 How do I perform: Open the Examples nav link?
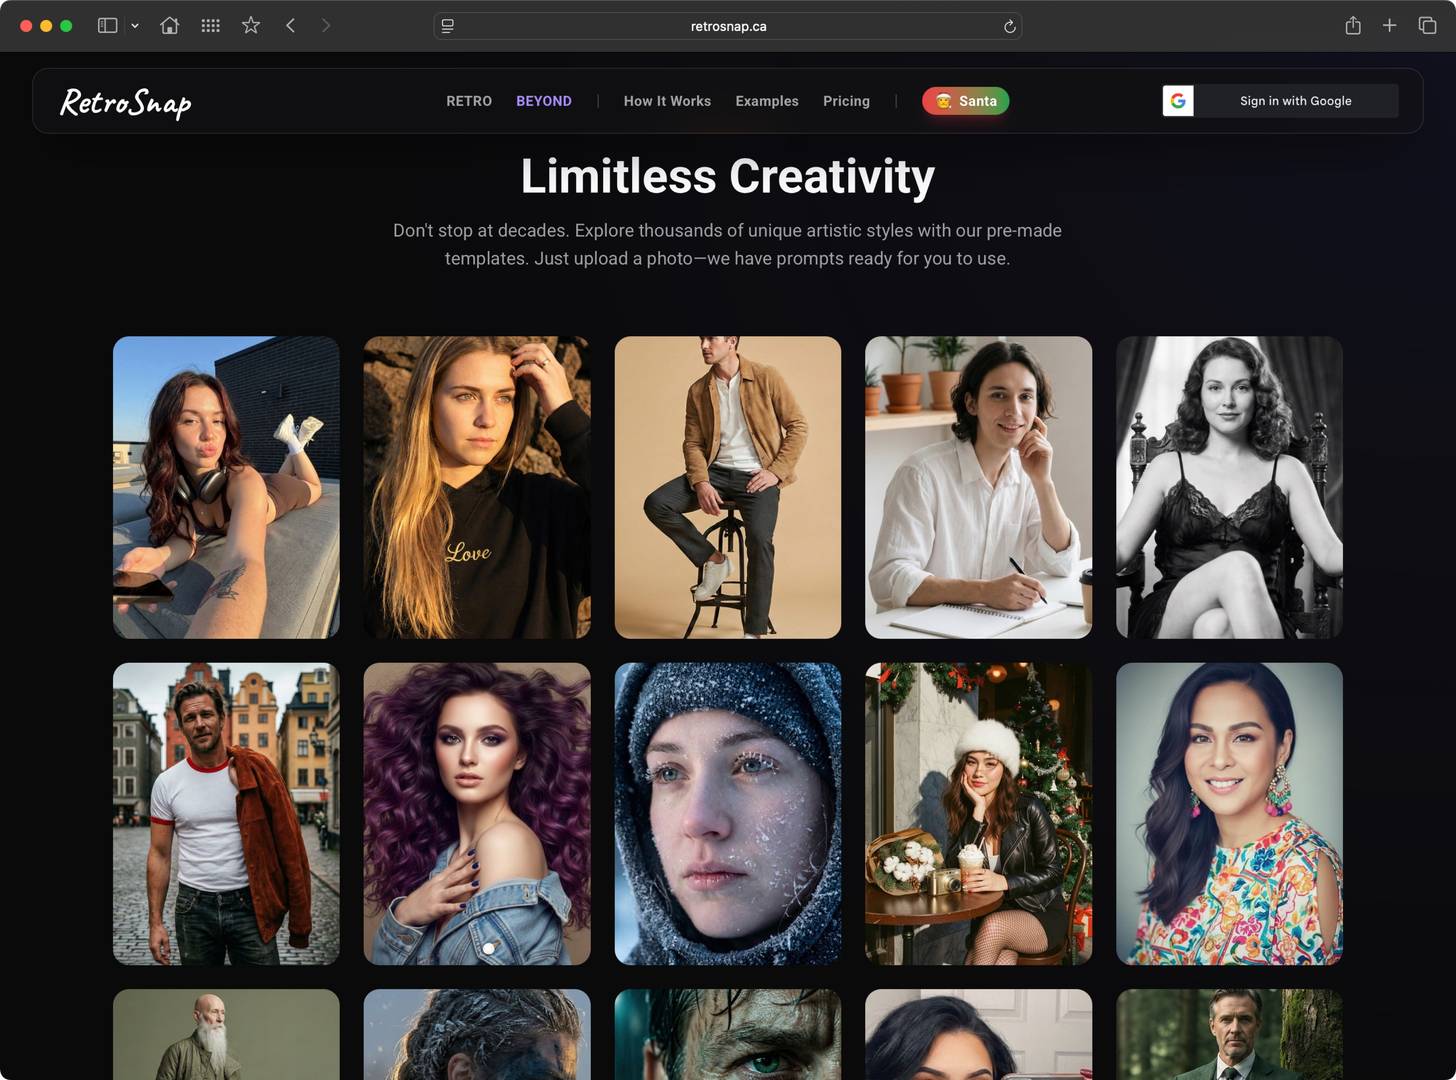coord(767,101)
